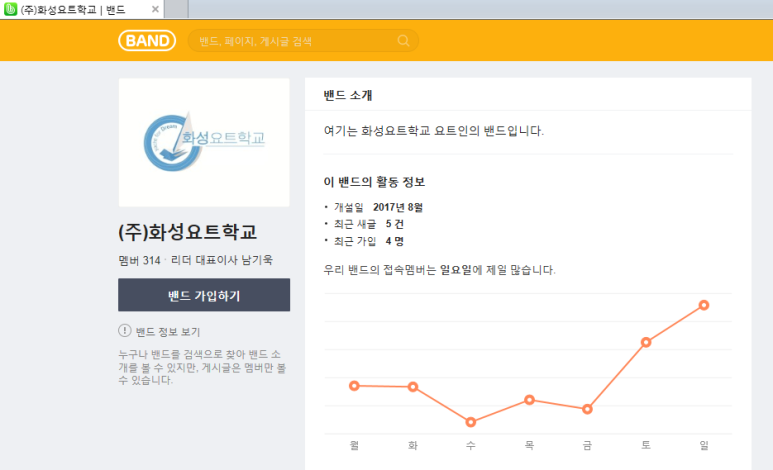Open a new blank browser tab

point(176,9)
